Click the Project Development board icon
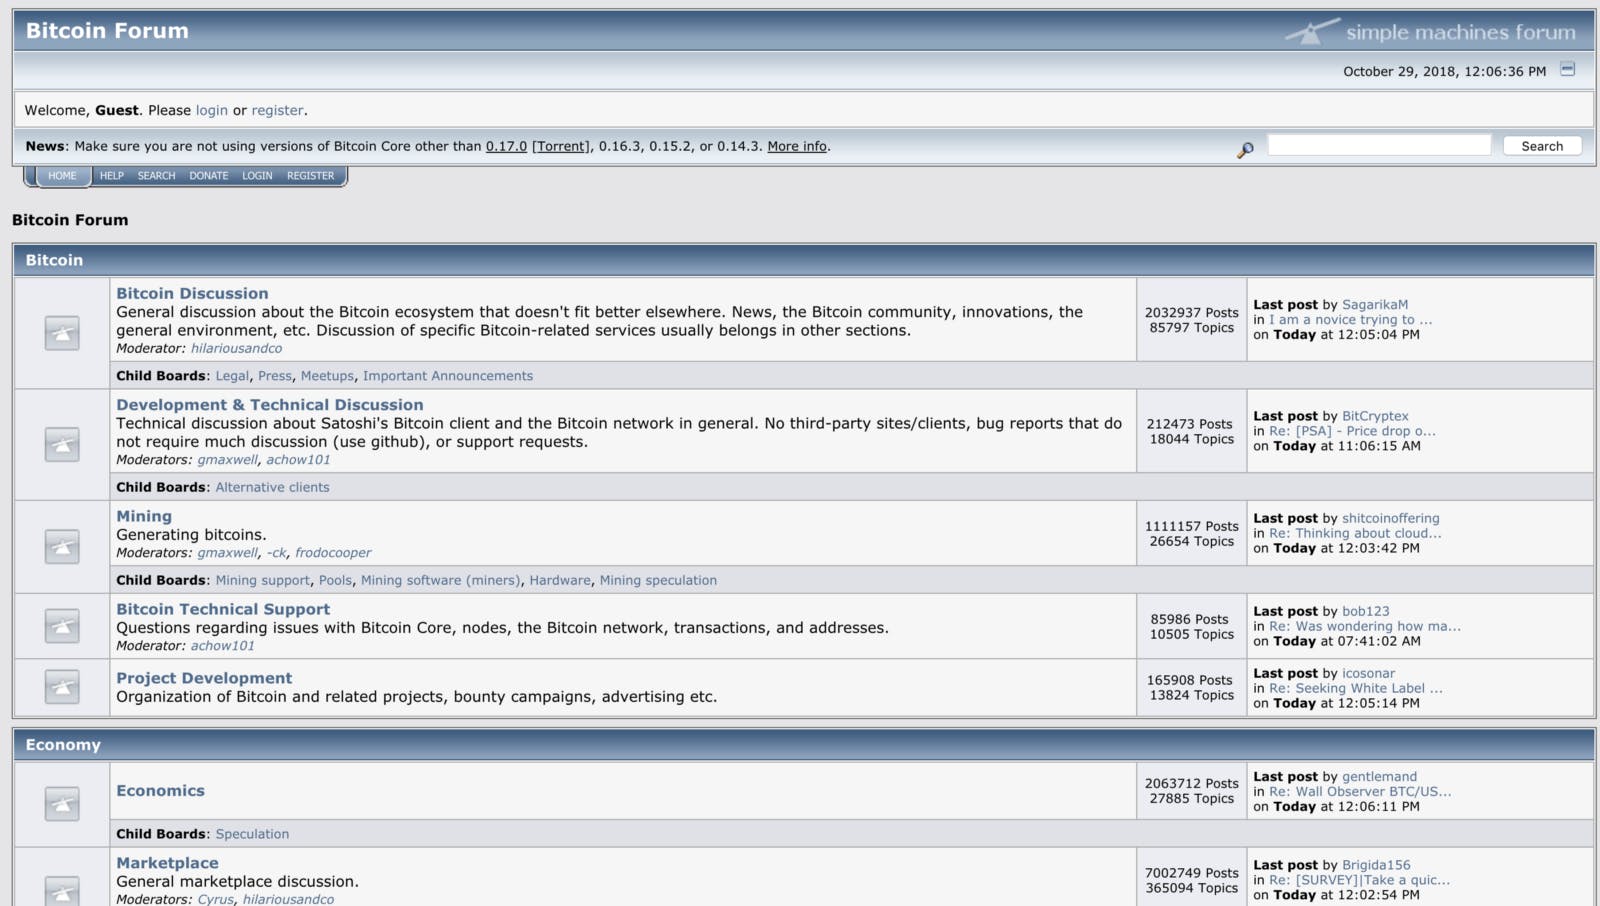 click(x=62, y=687)
